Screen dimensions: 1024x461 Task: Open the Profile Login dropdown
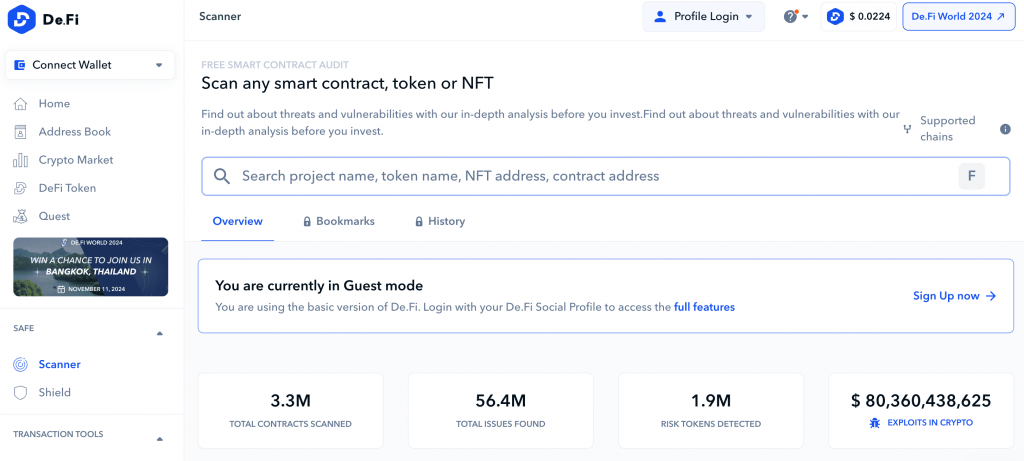pyautogui.click(x=703, y=17)
